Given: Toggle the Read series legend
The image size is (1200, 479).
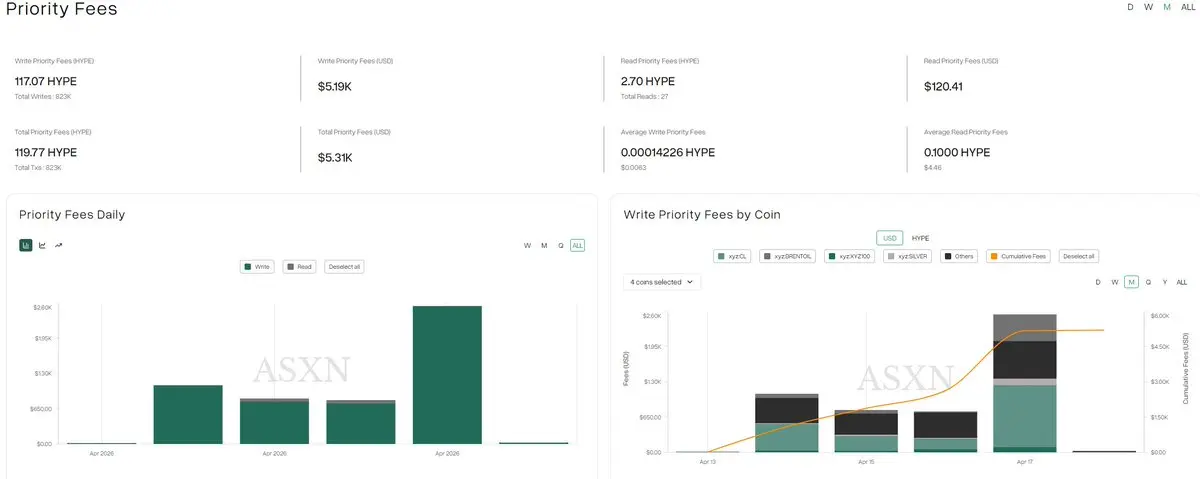Looking at the screenshot, I should coord(299,267).
